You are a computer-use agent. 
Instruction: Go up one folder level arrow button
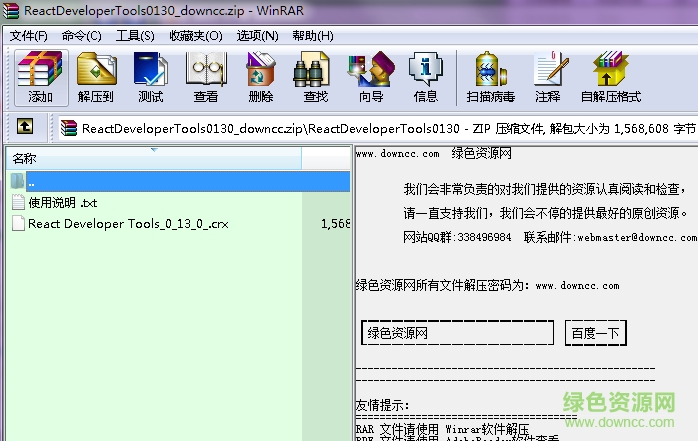point(25,126)
